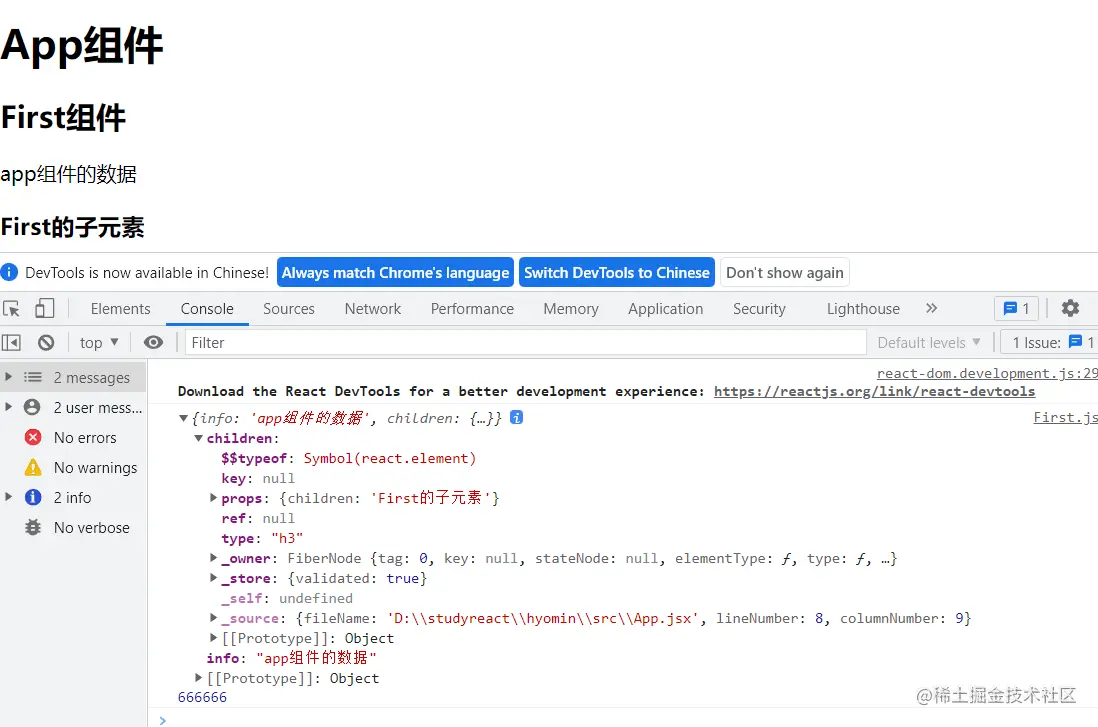1098x727 pixels.
Task: Click the ref: null property line
Action: click(258, 518)
